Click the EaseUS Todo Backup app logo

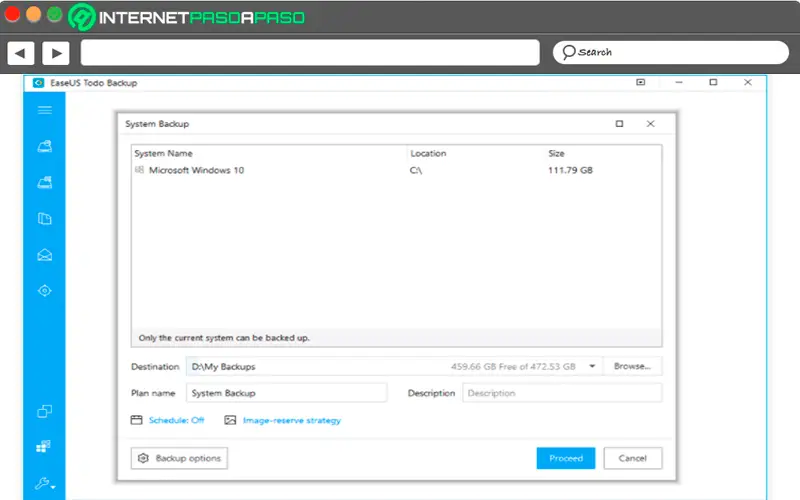(38, 83)
